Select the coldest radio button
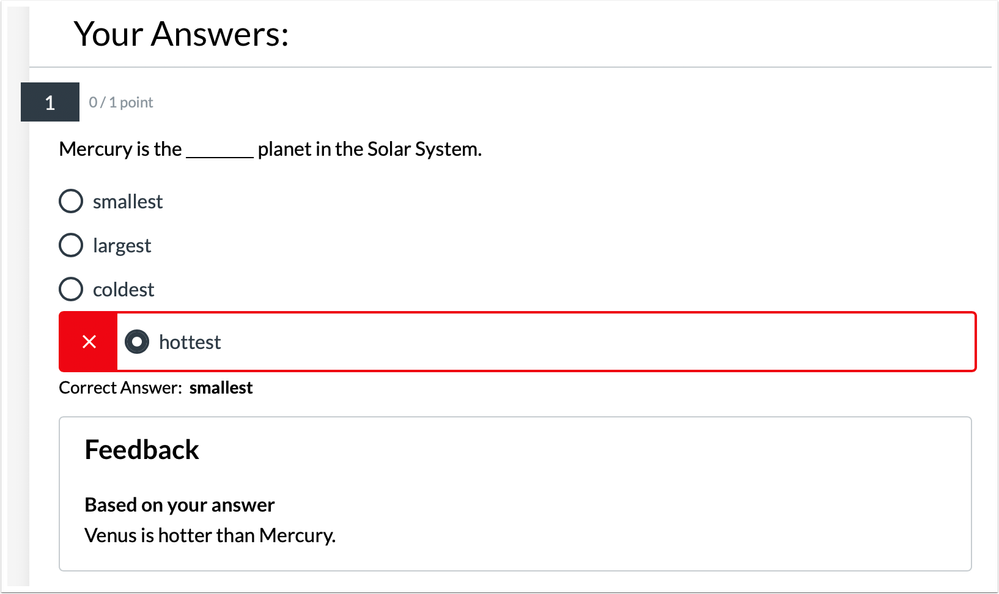 pos(71,290)
